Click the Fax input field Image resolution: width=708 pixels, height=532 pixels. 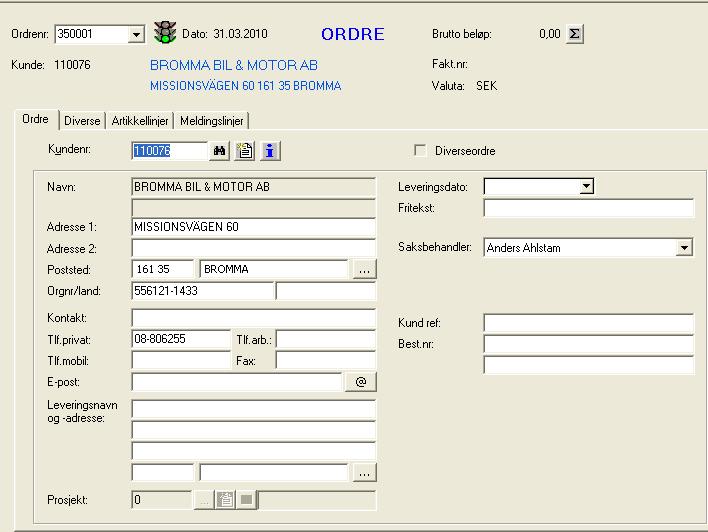(x=326, y=360)
